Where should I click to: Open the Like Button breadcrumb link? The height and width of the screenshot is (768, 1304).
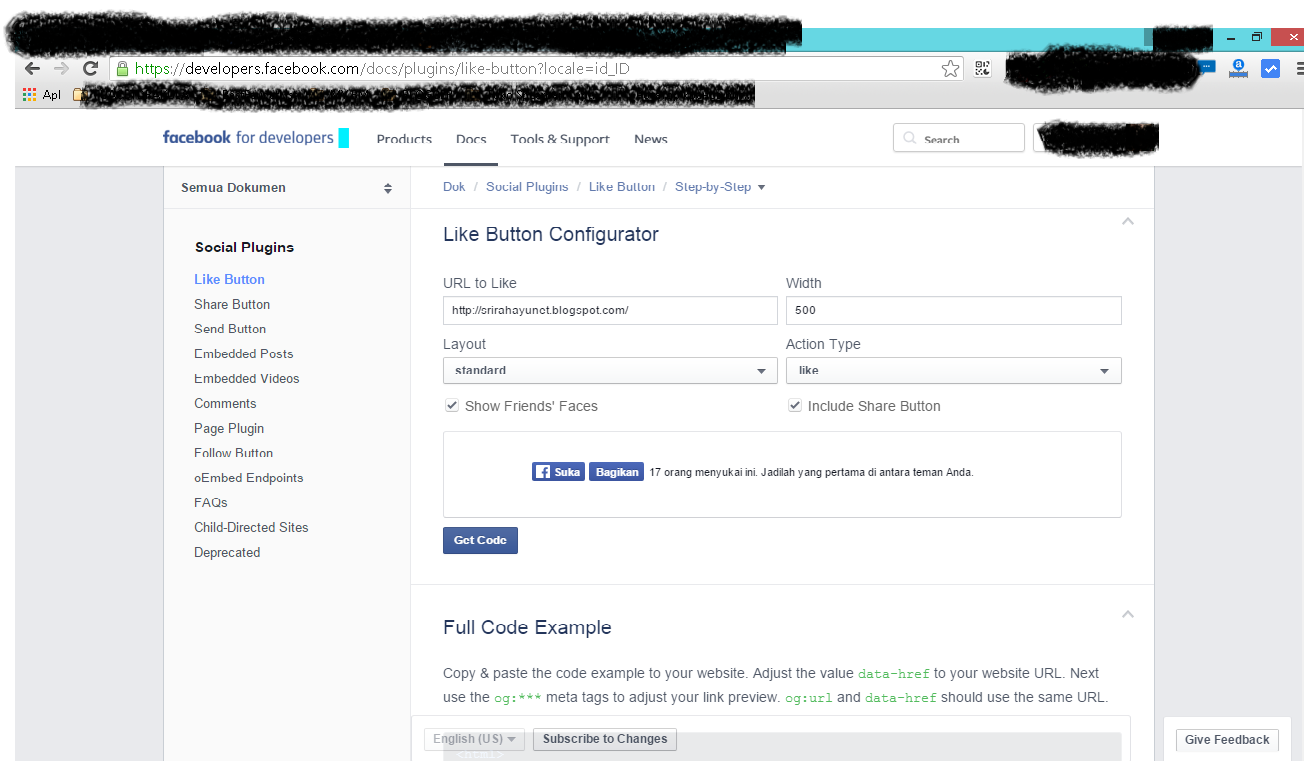coord(622,187)
